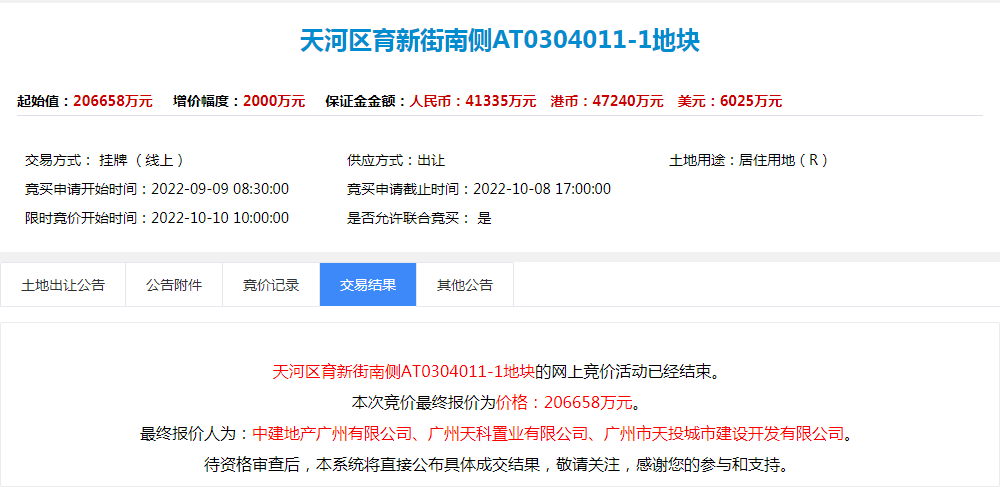This screenshot has height=487, width=1000.
Task: Click the 保证金金额 label
Action: [x=367, y=101]
